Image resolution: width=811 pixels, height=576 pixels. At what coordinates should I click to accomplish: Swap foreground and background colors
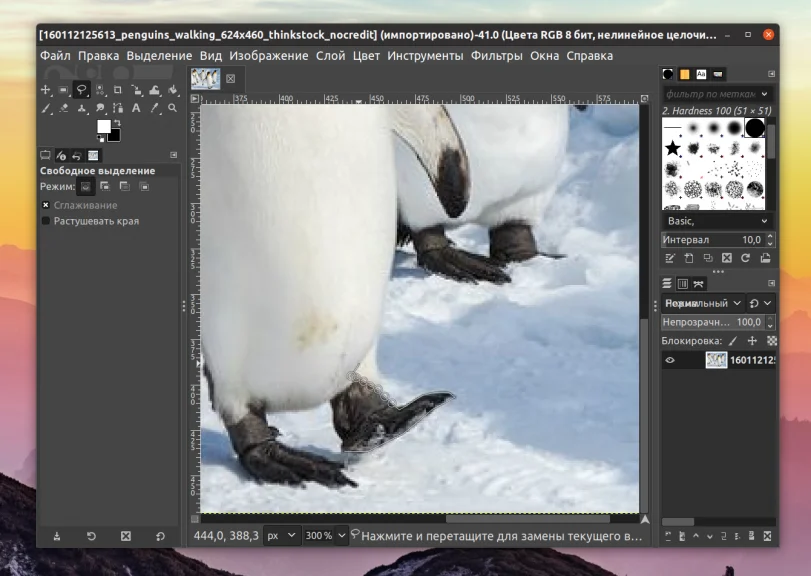tap(116, 122)
